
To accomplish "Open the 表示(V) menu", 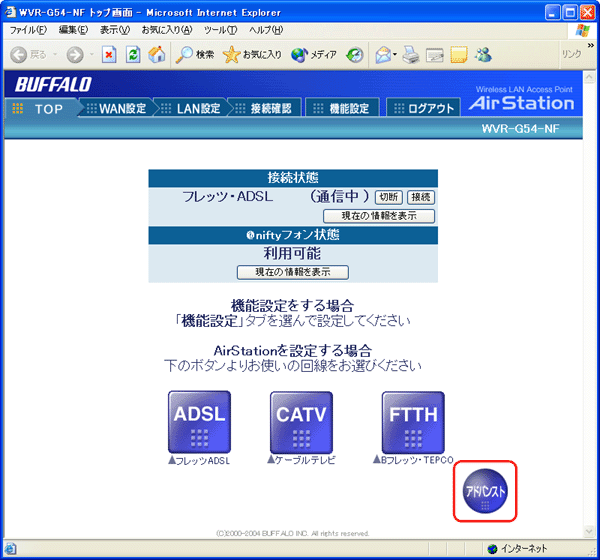I will [x=115, y=30].
